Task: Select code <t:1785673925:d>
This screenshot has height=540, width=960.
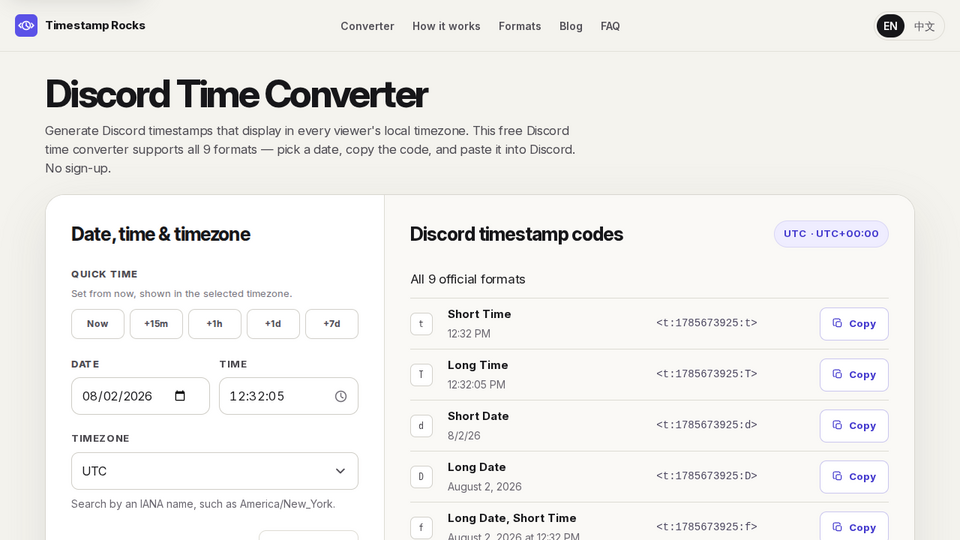Action: [707, 425]
